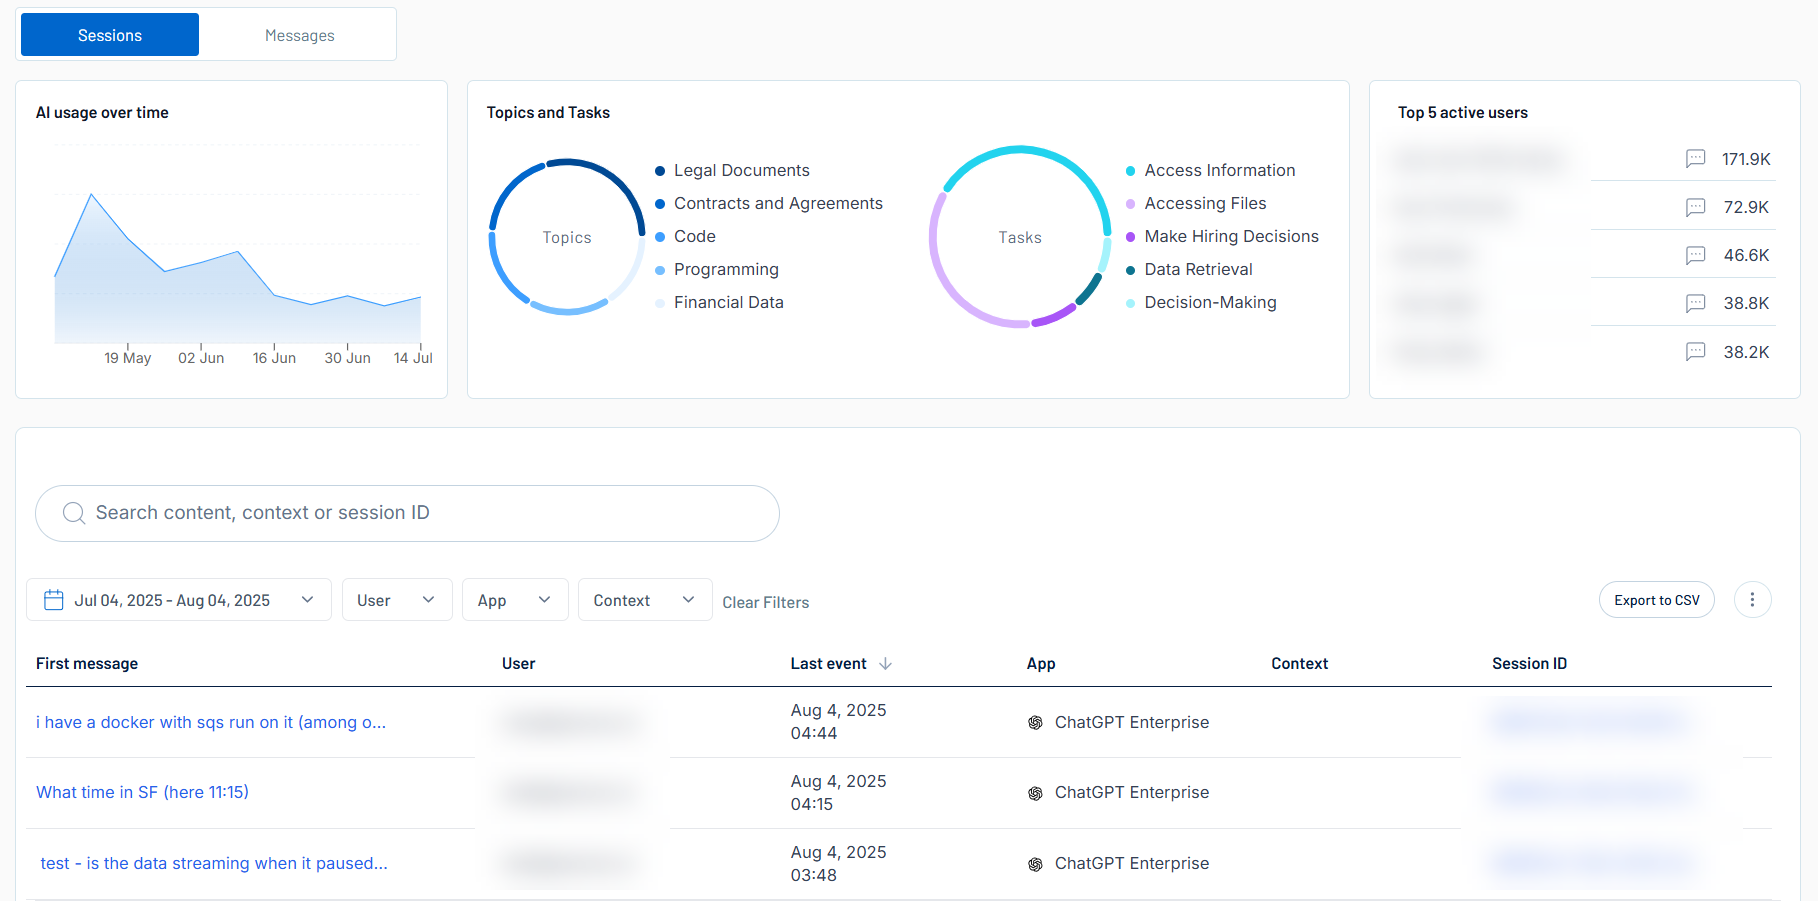Expand the App filter dropdown
This screenshot has width=1818, height=901.
[x=514, y=600]
